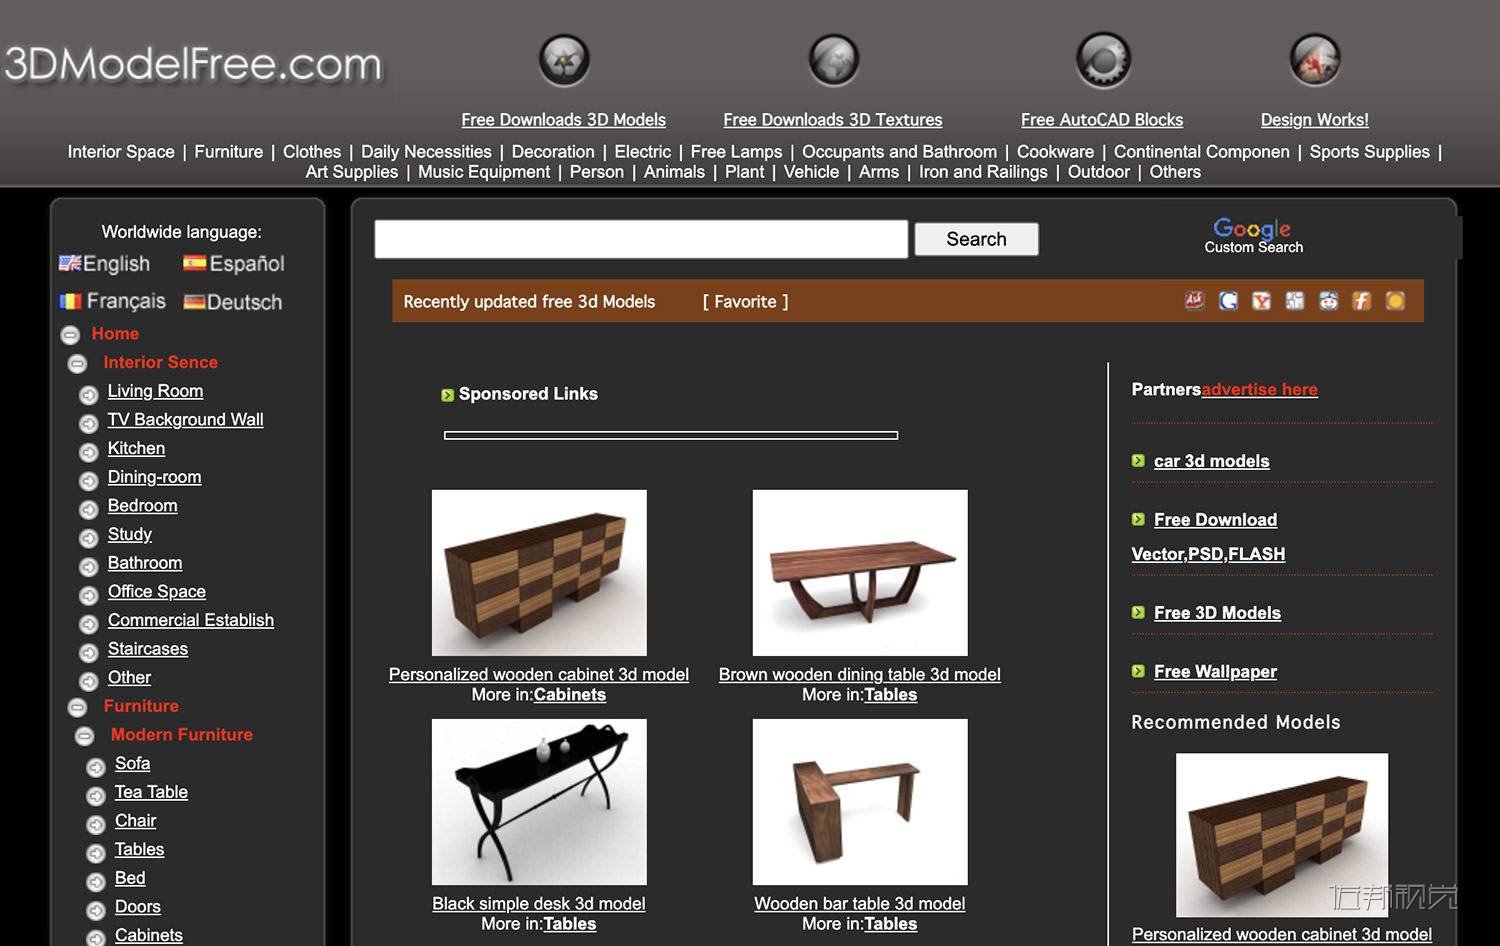This screenshot has width=1500, height=946.
Task: Click the Favorite link in the brown bar
Action: click(745, 302)
